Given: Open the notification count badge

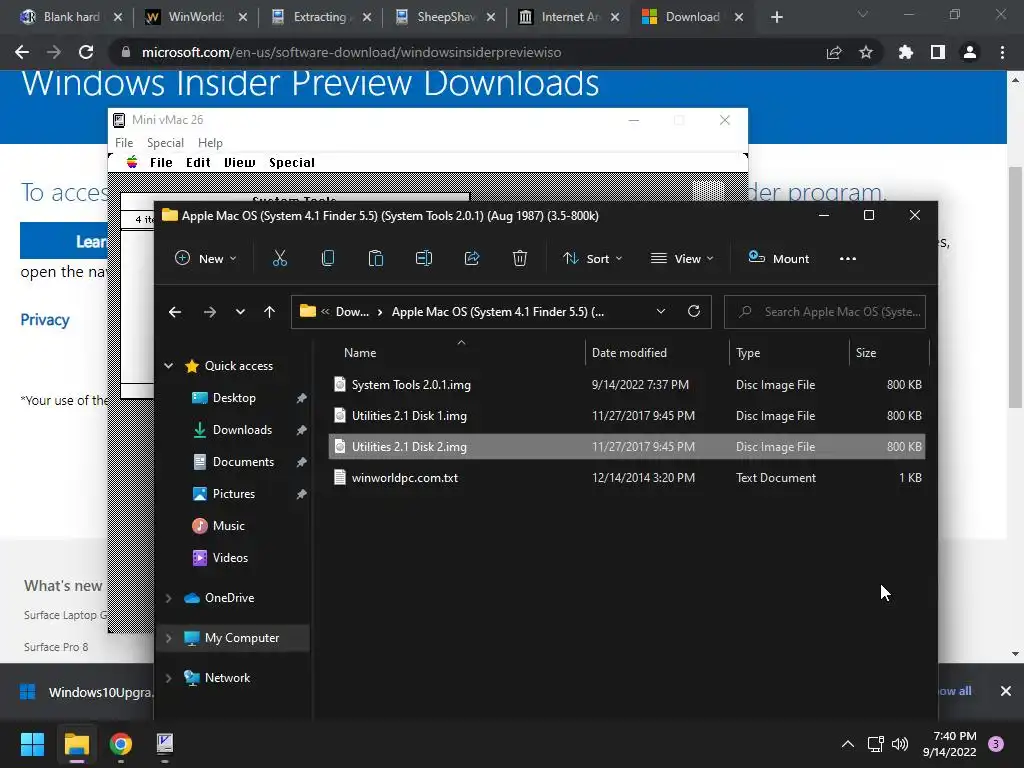Looking at the screenshot, I should [996, 744].
